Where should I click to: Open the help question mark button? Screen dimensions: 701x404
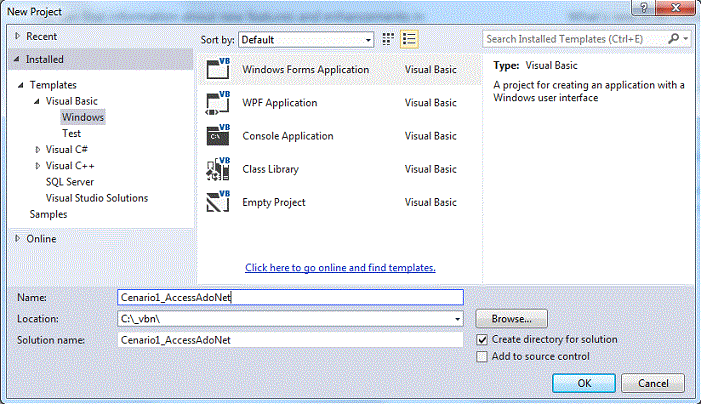coord(644,8)
